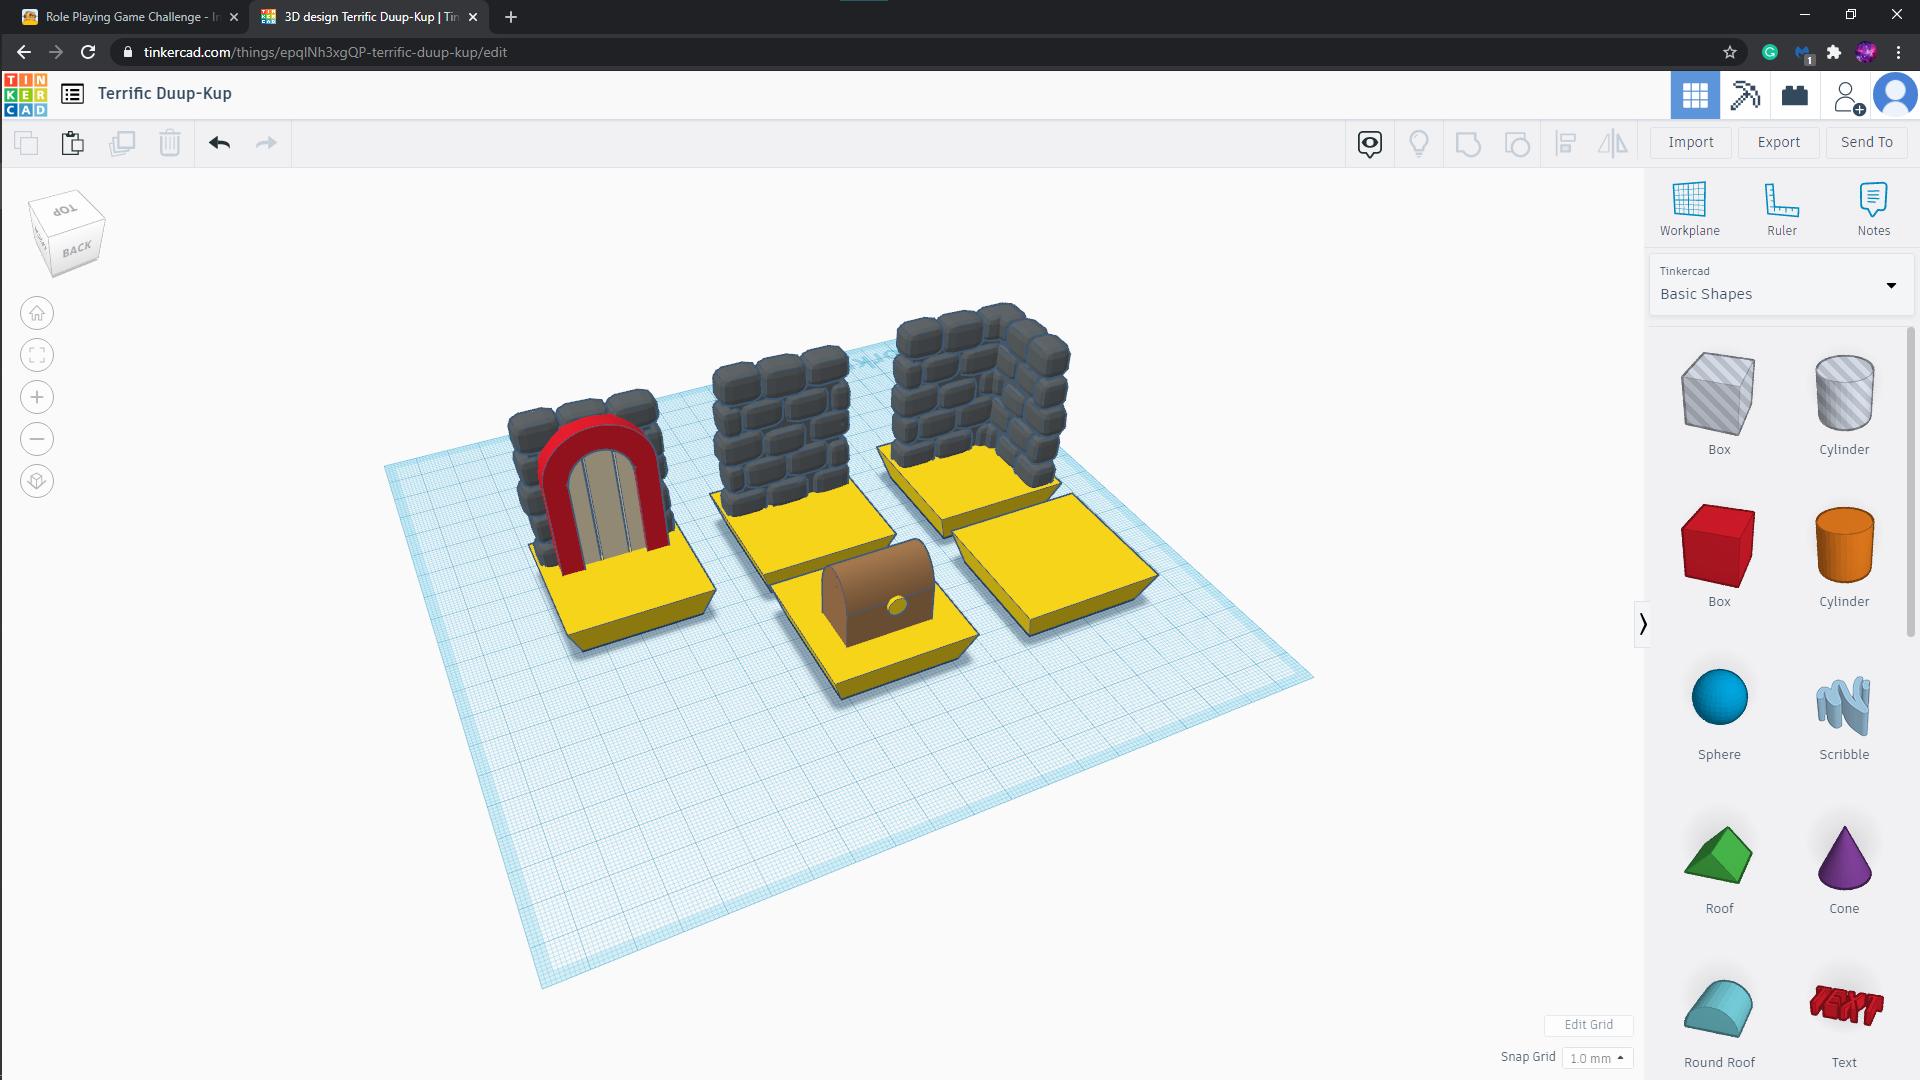Select the treasure chest model

pyautogui.click(x=879, y=593)
